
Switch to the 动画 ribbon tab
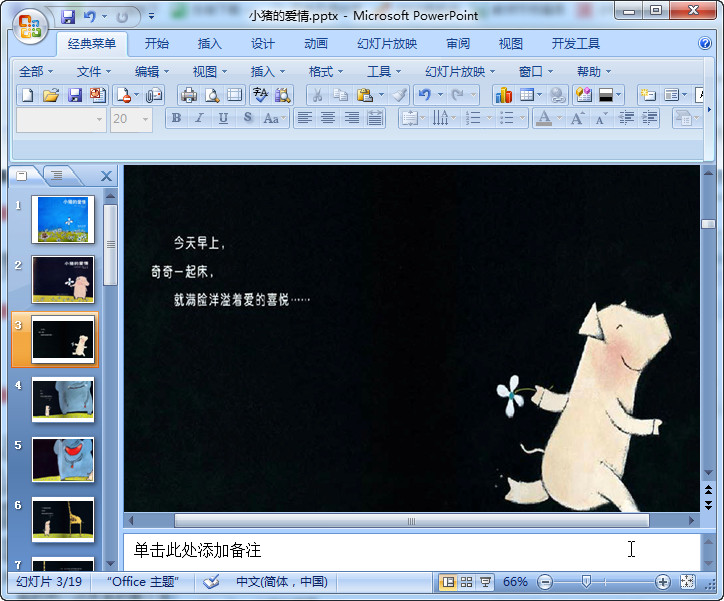coord(316,43)
